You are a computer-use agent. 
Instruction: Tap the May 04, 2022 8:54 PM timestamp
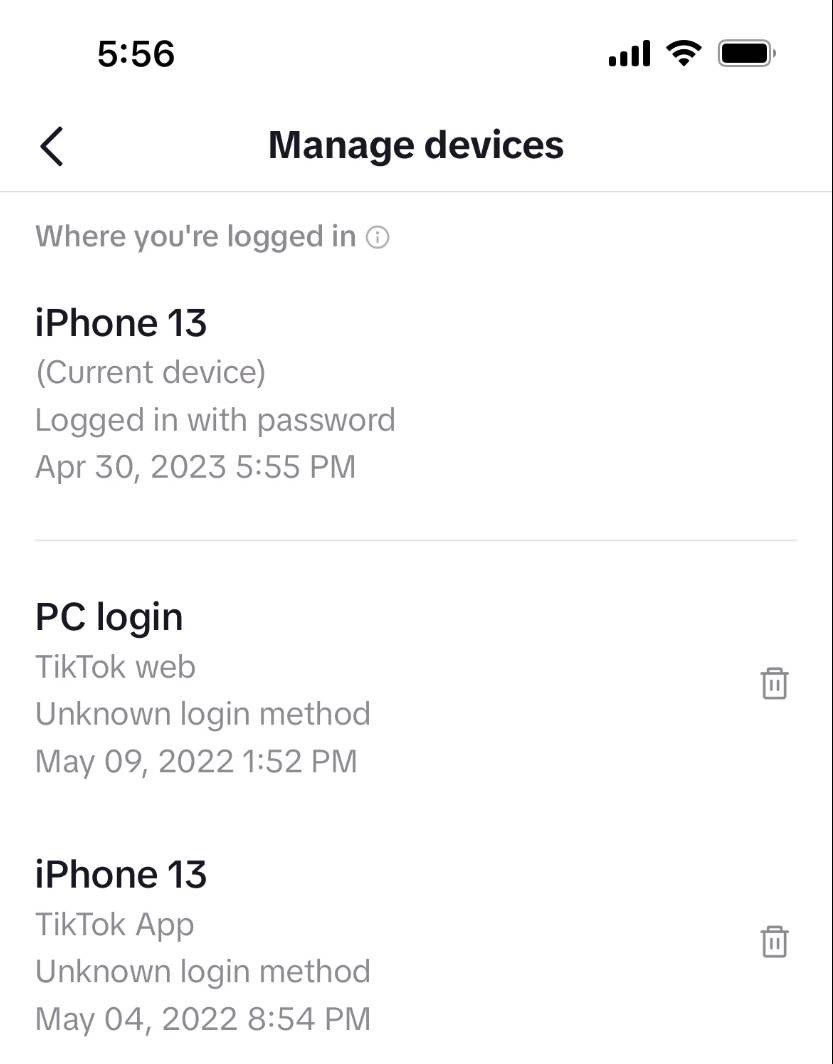tap(202, 1019)
